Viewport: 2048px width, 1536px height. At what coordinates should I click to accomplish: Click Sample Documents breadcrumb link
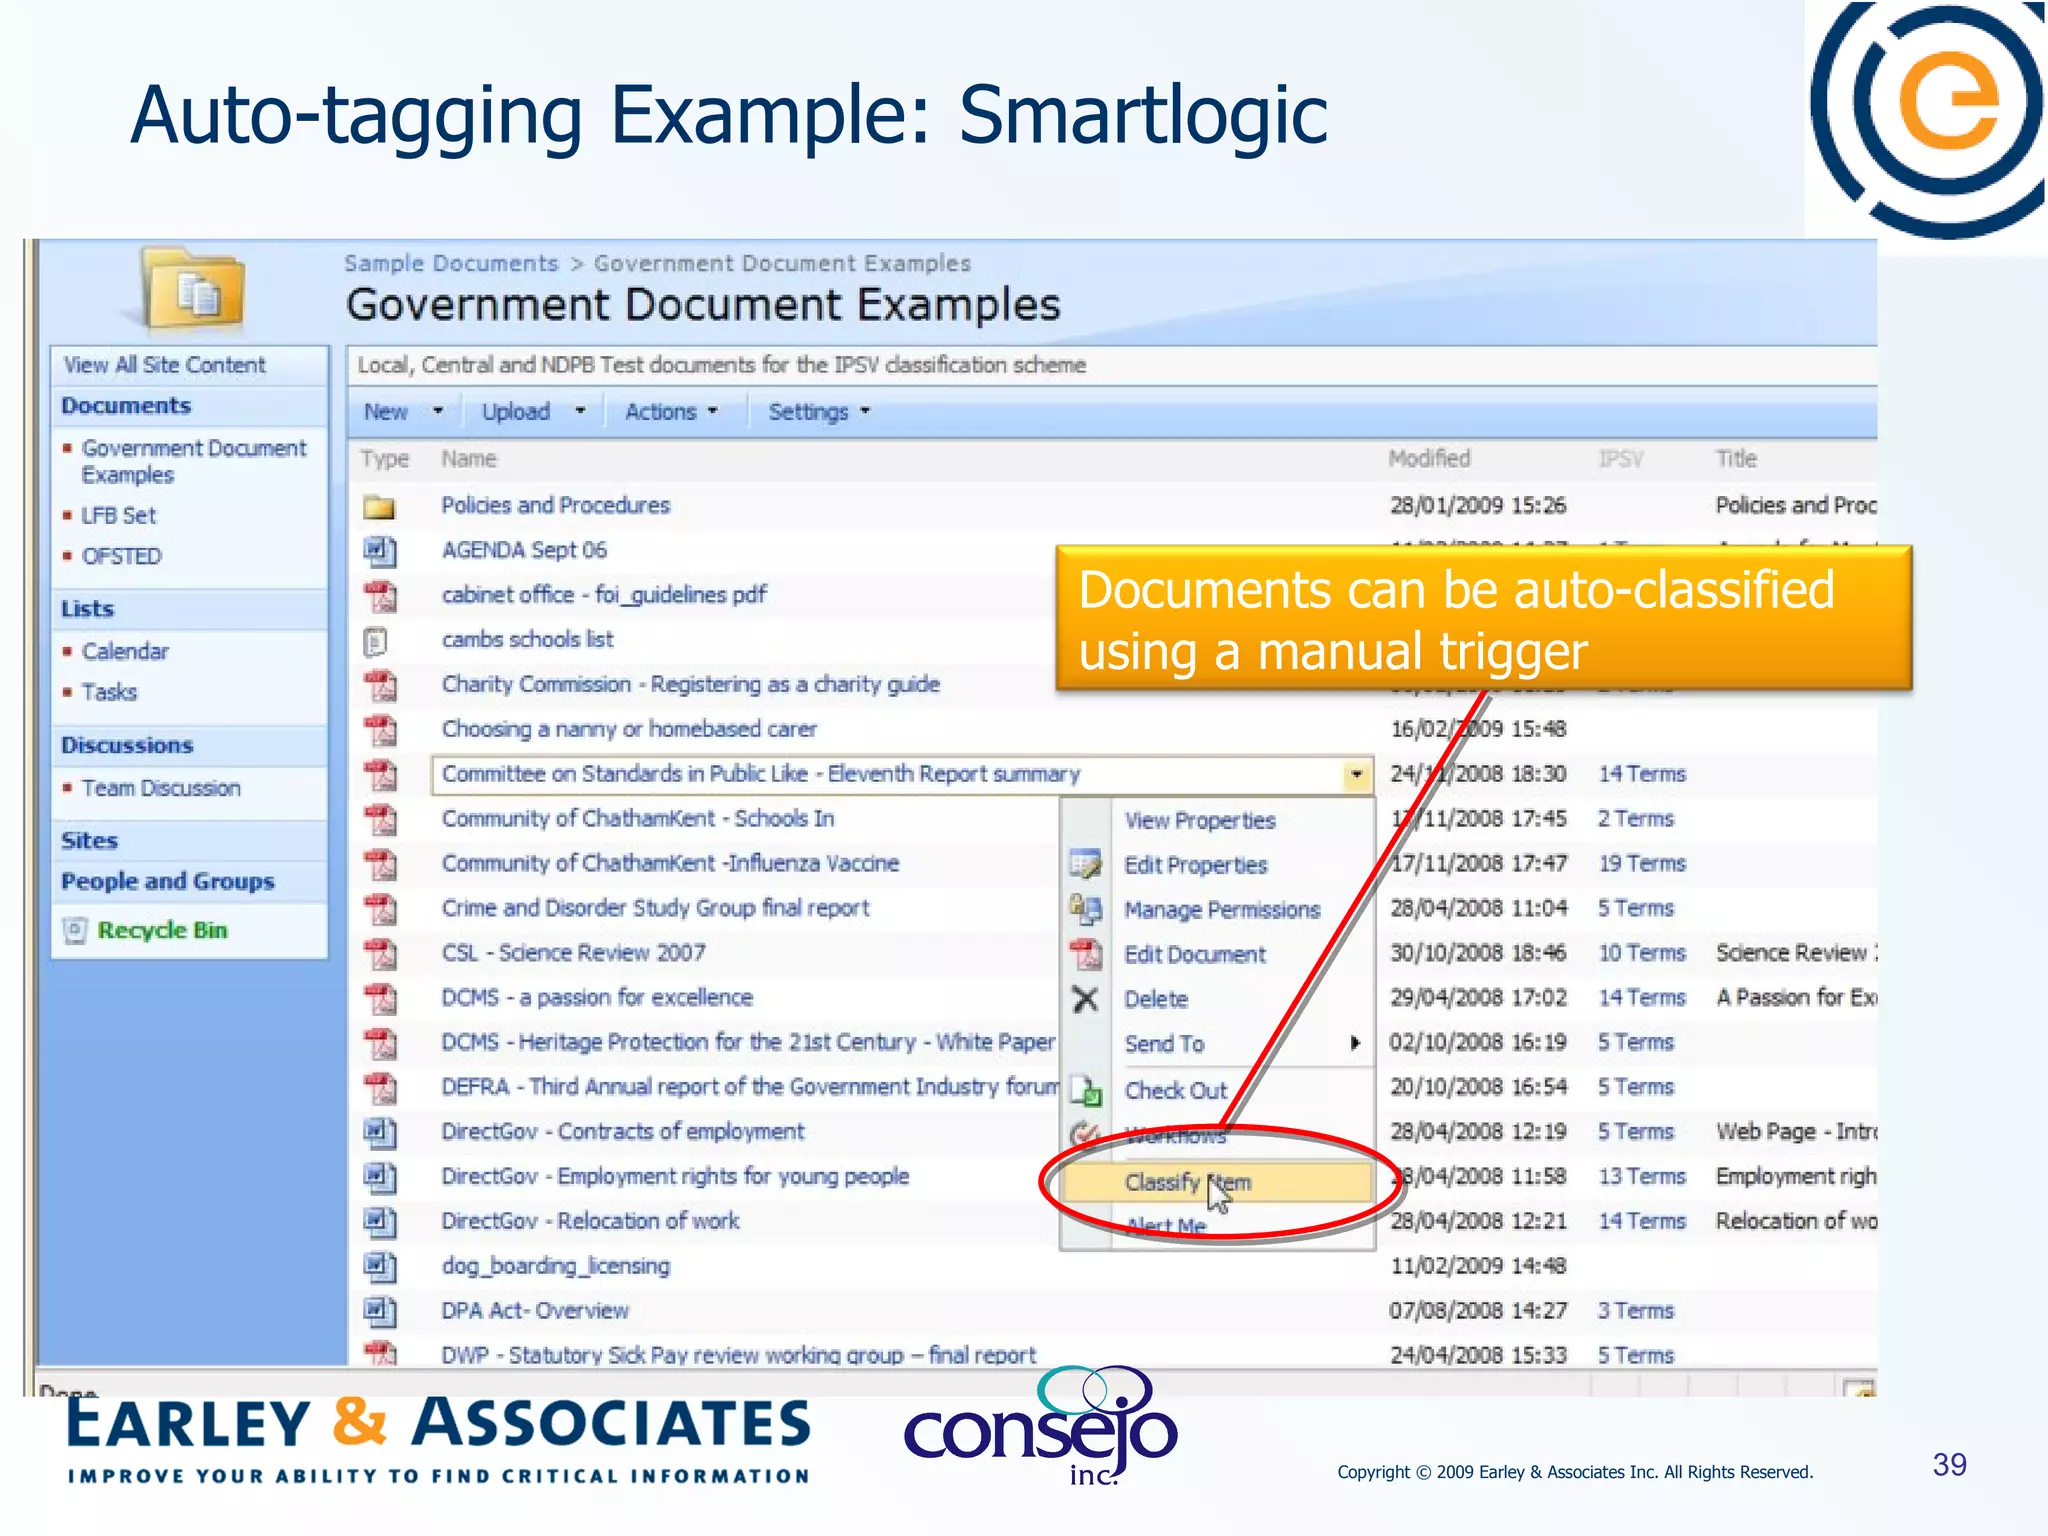click(451, 264)
